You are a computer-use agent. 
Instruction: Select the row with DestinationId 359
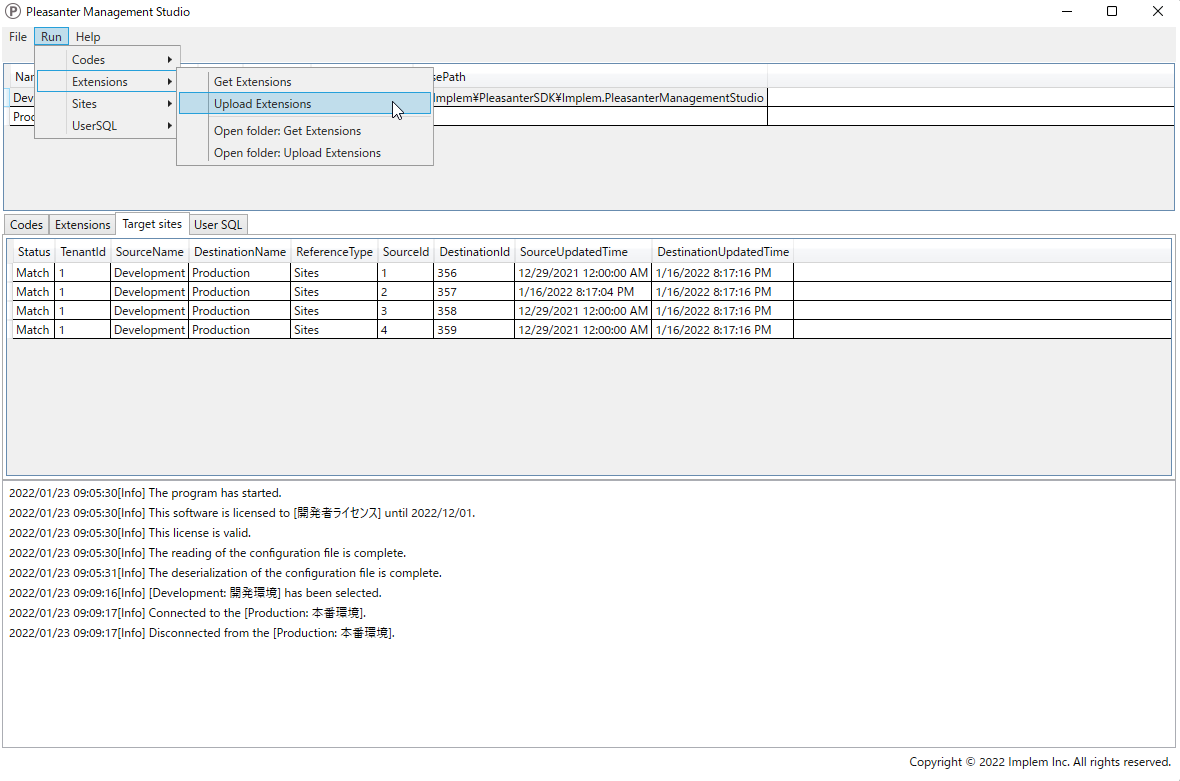click(592, 330)
